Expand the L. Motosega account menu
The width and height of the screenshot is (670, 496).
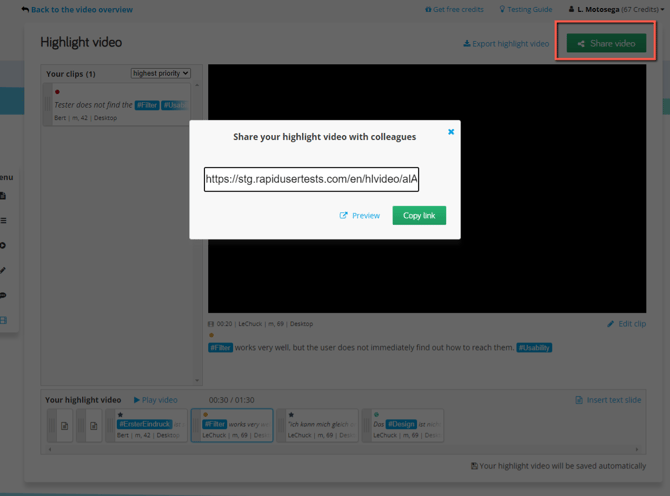point(616,10)
